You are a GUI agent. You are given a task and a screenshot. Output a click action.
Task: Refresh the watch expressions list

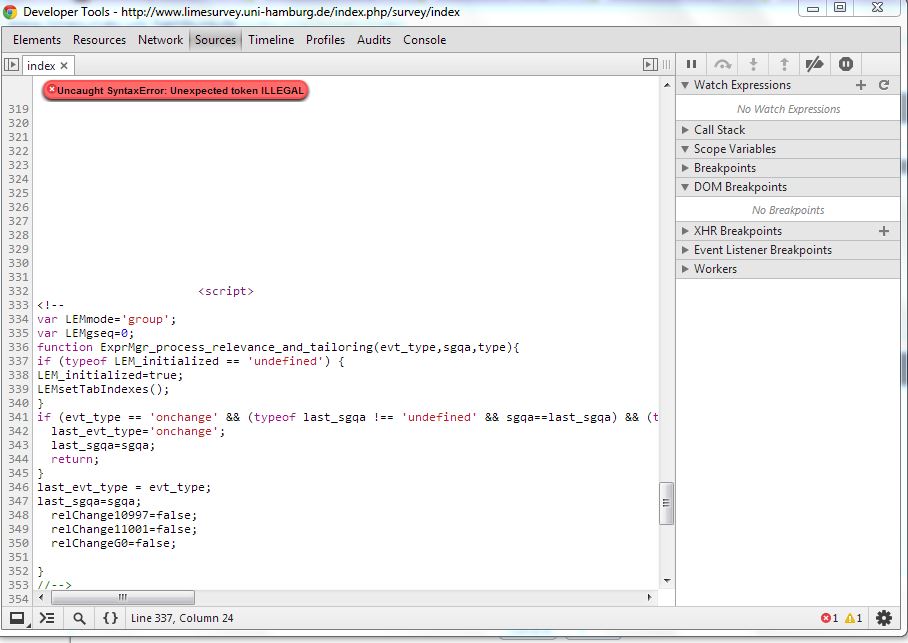tap(884, 85)
